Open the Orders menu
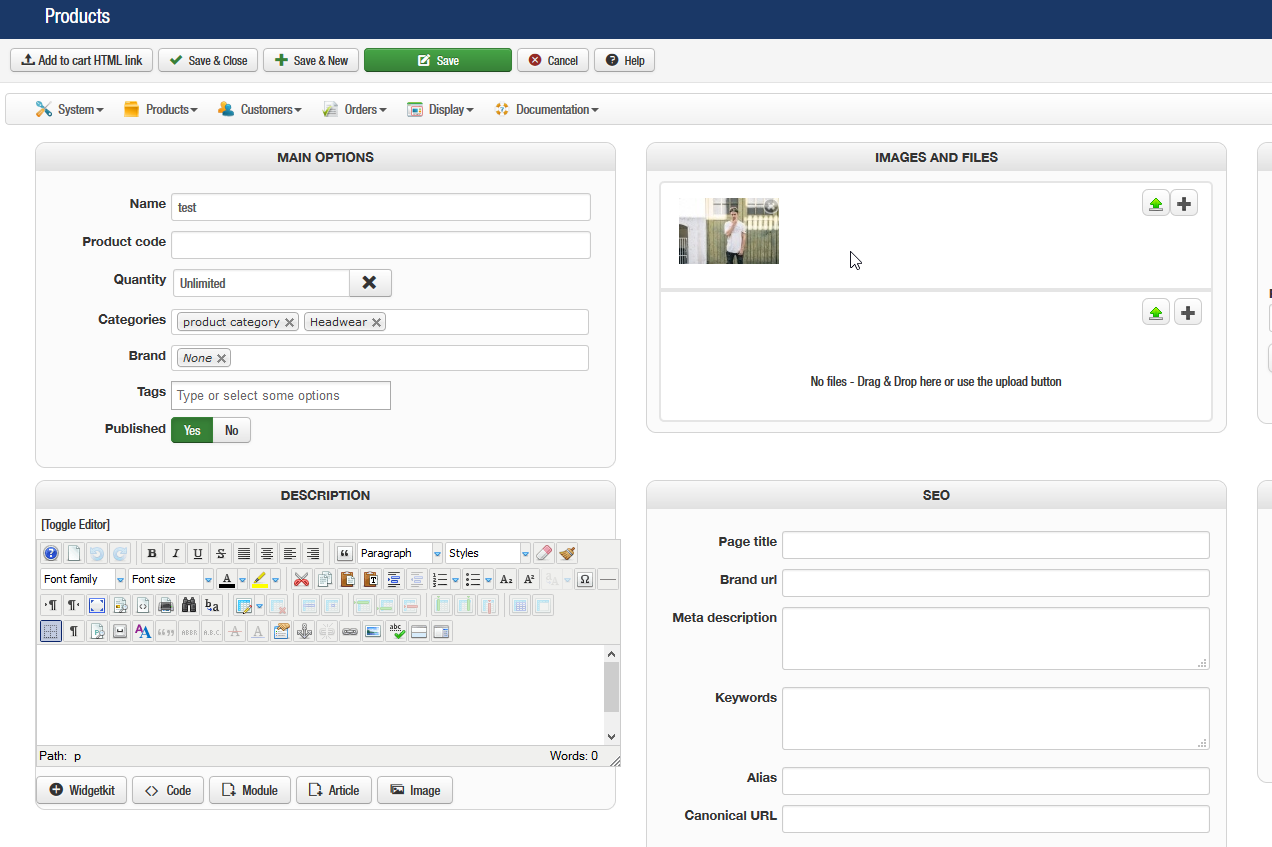Viewport: 1272px width, 847px height. [354, 109]
